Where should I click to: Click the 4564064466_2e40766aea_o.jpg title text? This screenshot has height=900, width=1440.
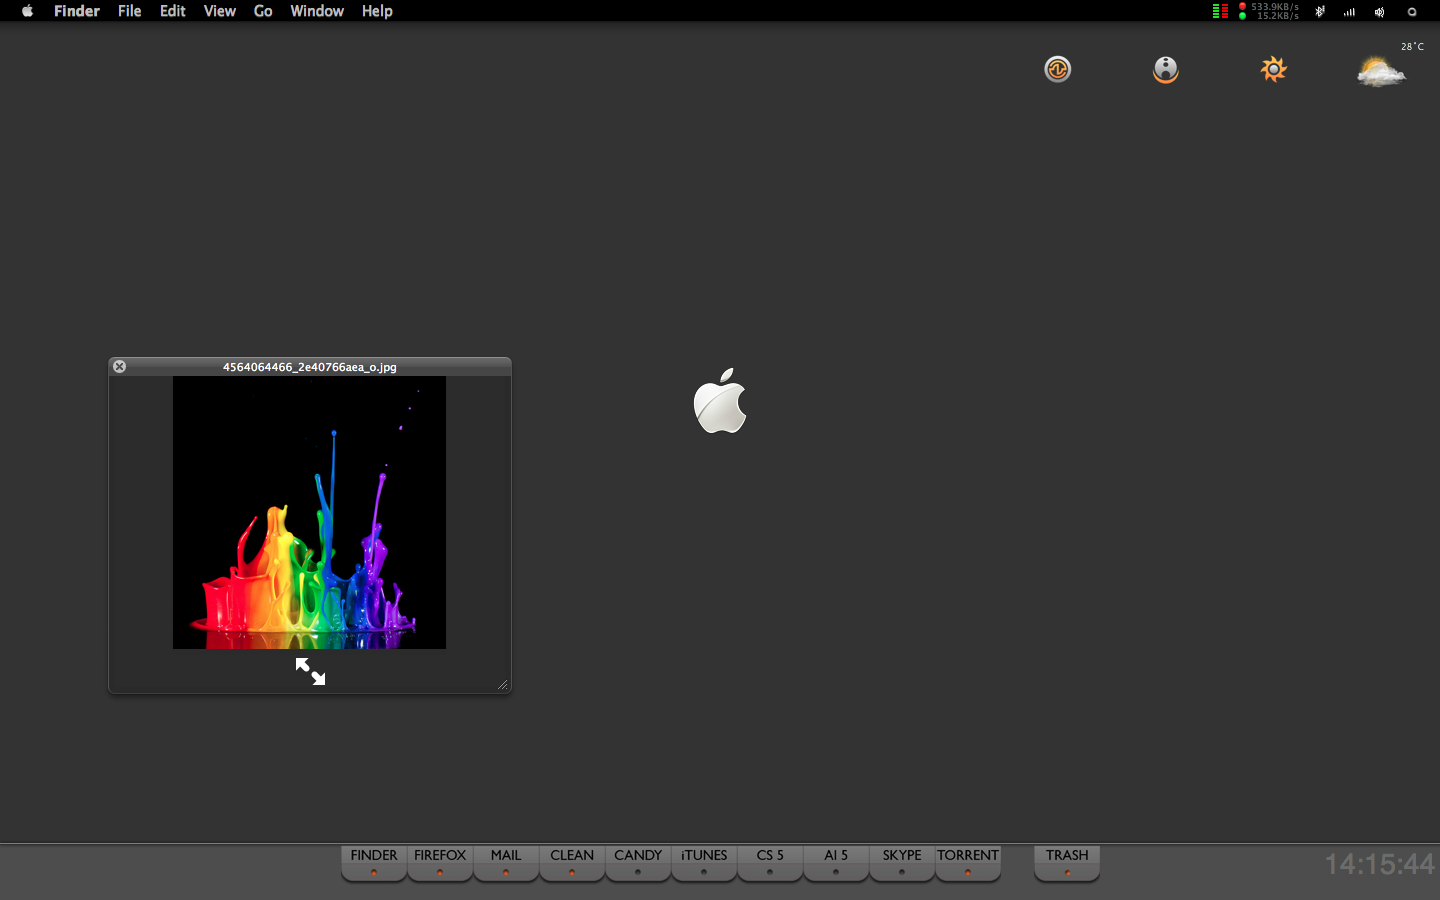tap(310, 367)
